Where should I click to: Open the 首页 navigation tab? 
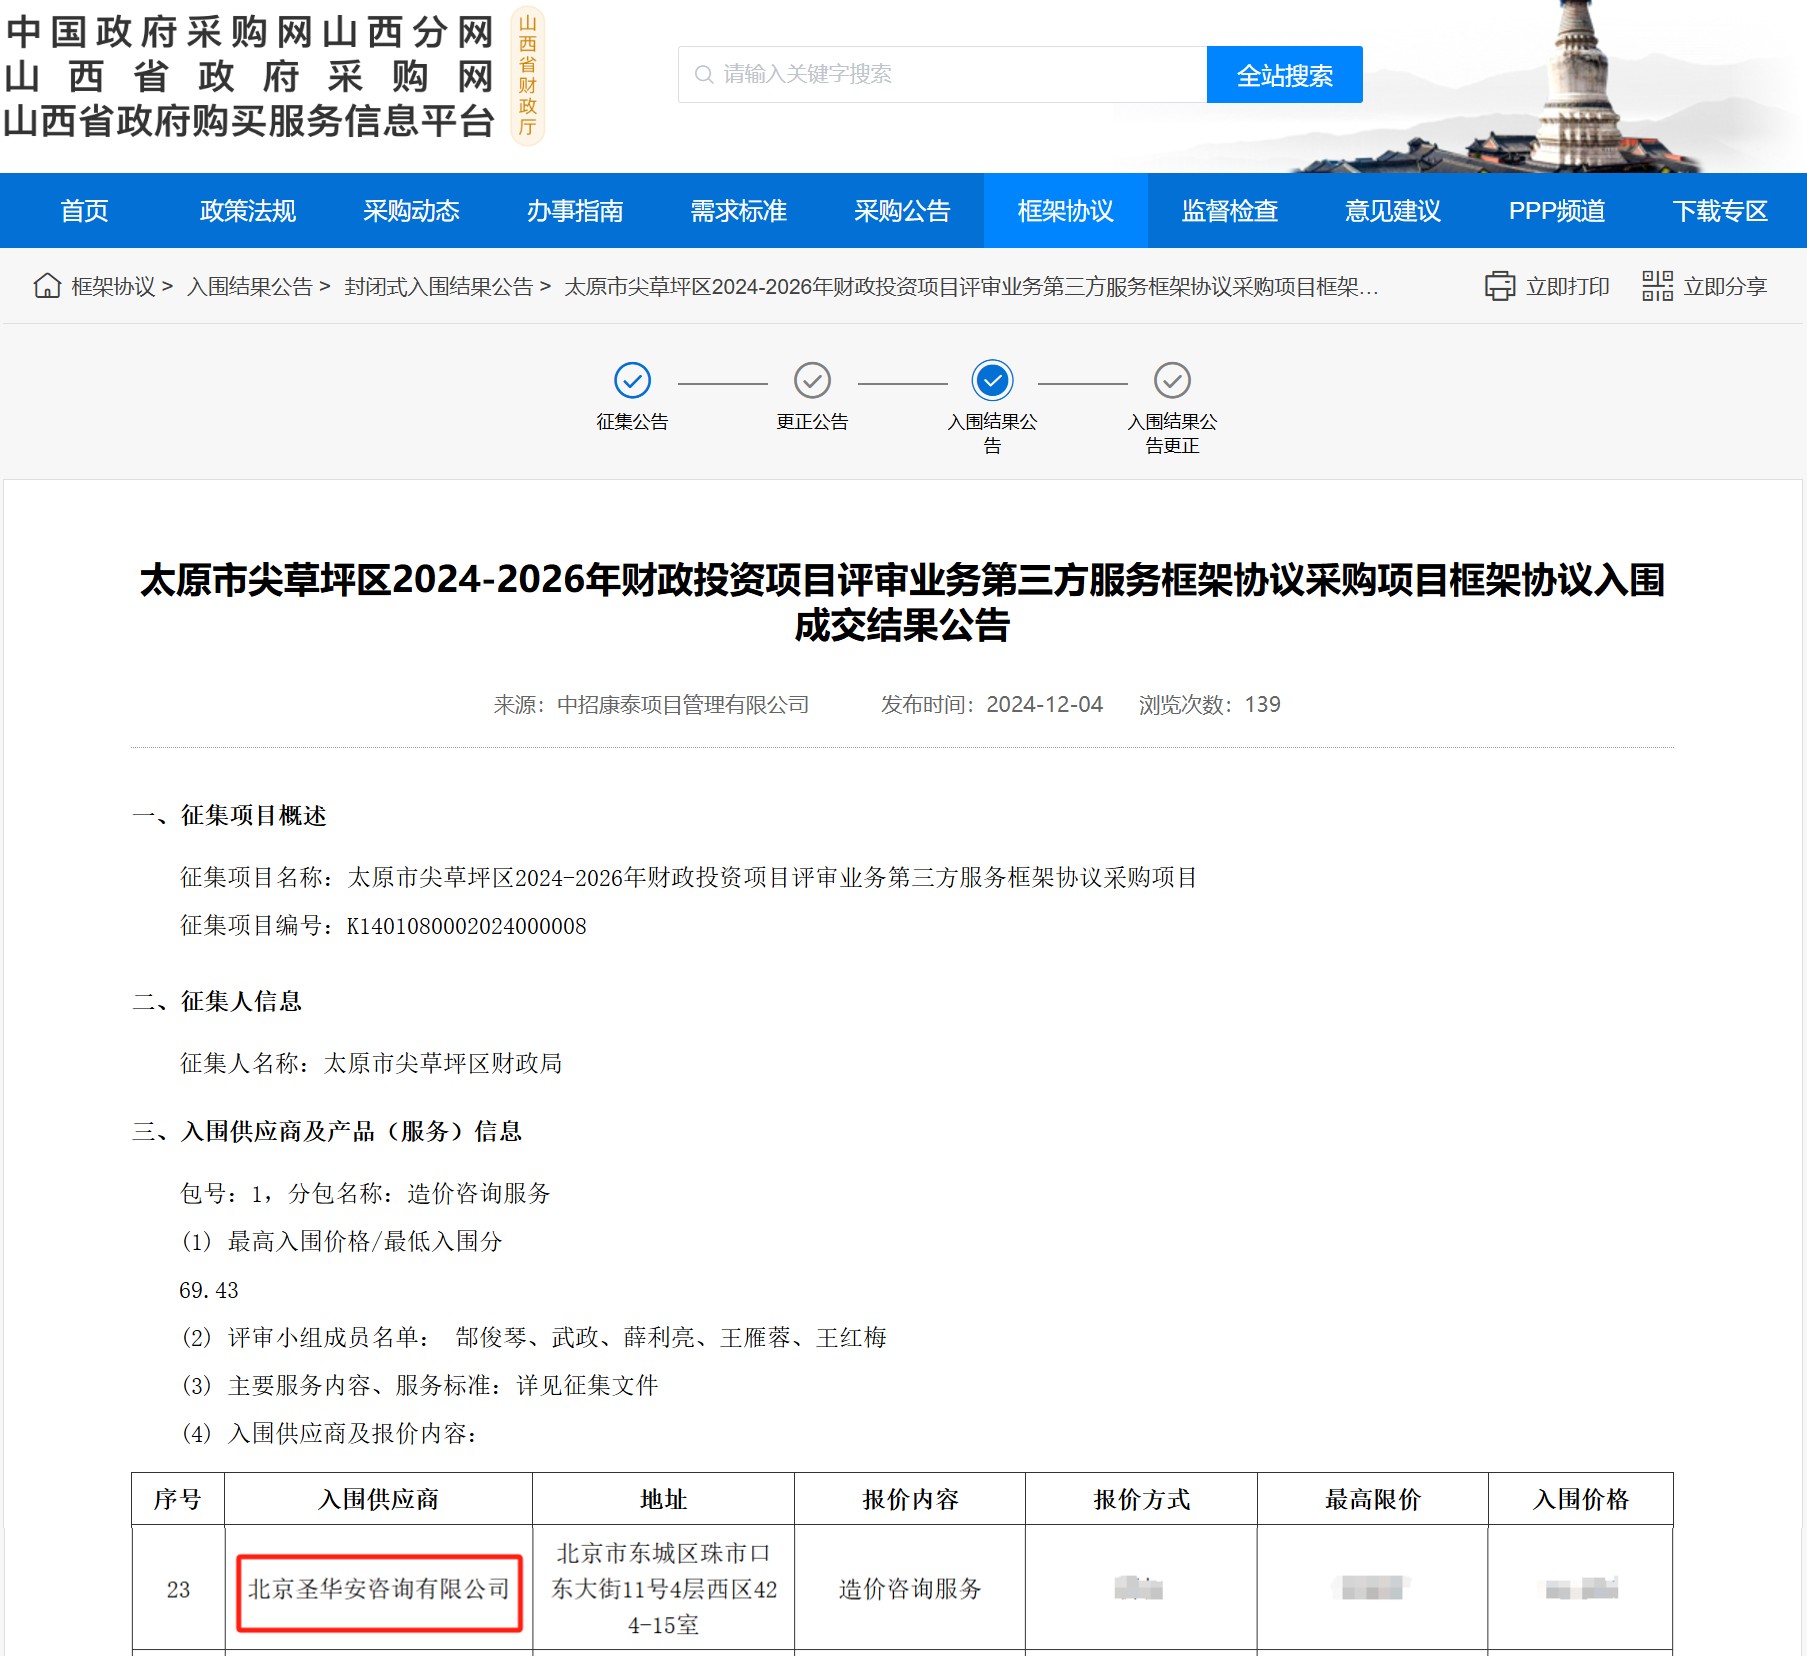click(x=84, y=211)
